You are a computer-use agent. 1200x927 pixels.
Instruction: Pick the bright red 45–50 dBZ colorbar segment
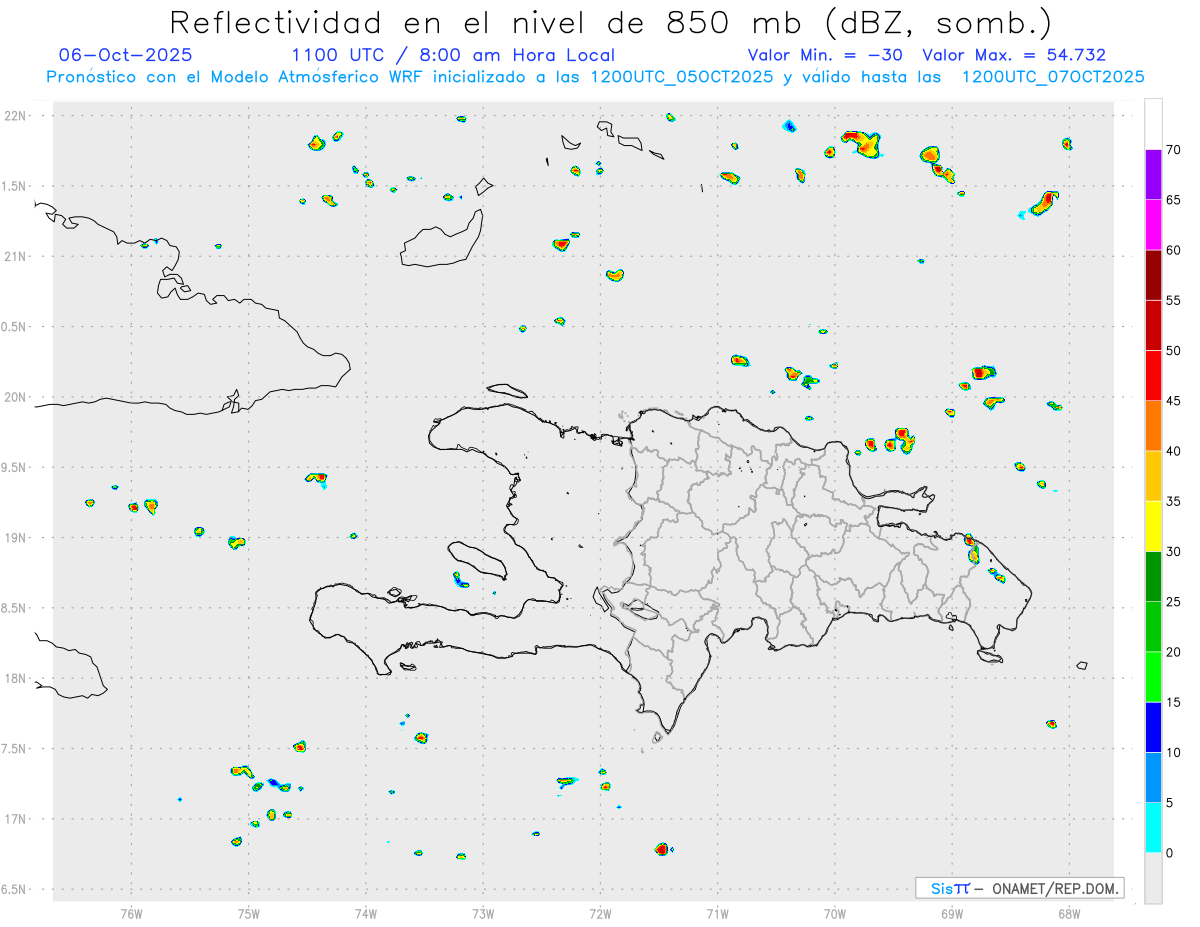(x=1153, y=376)
